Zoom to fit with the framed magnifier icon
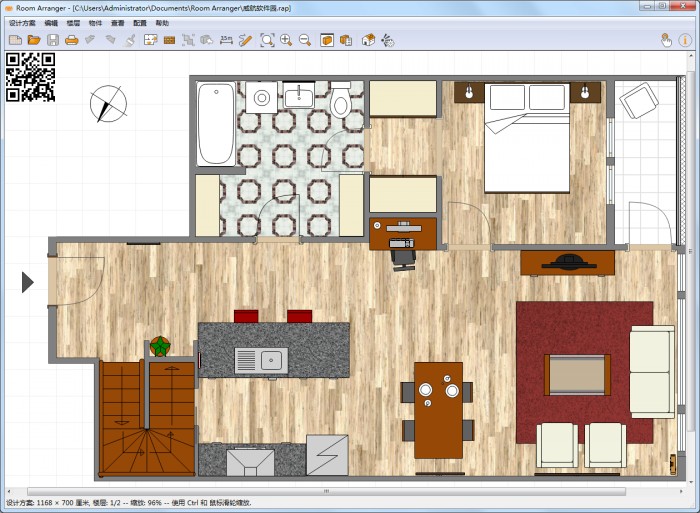 (267, 41)
